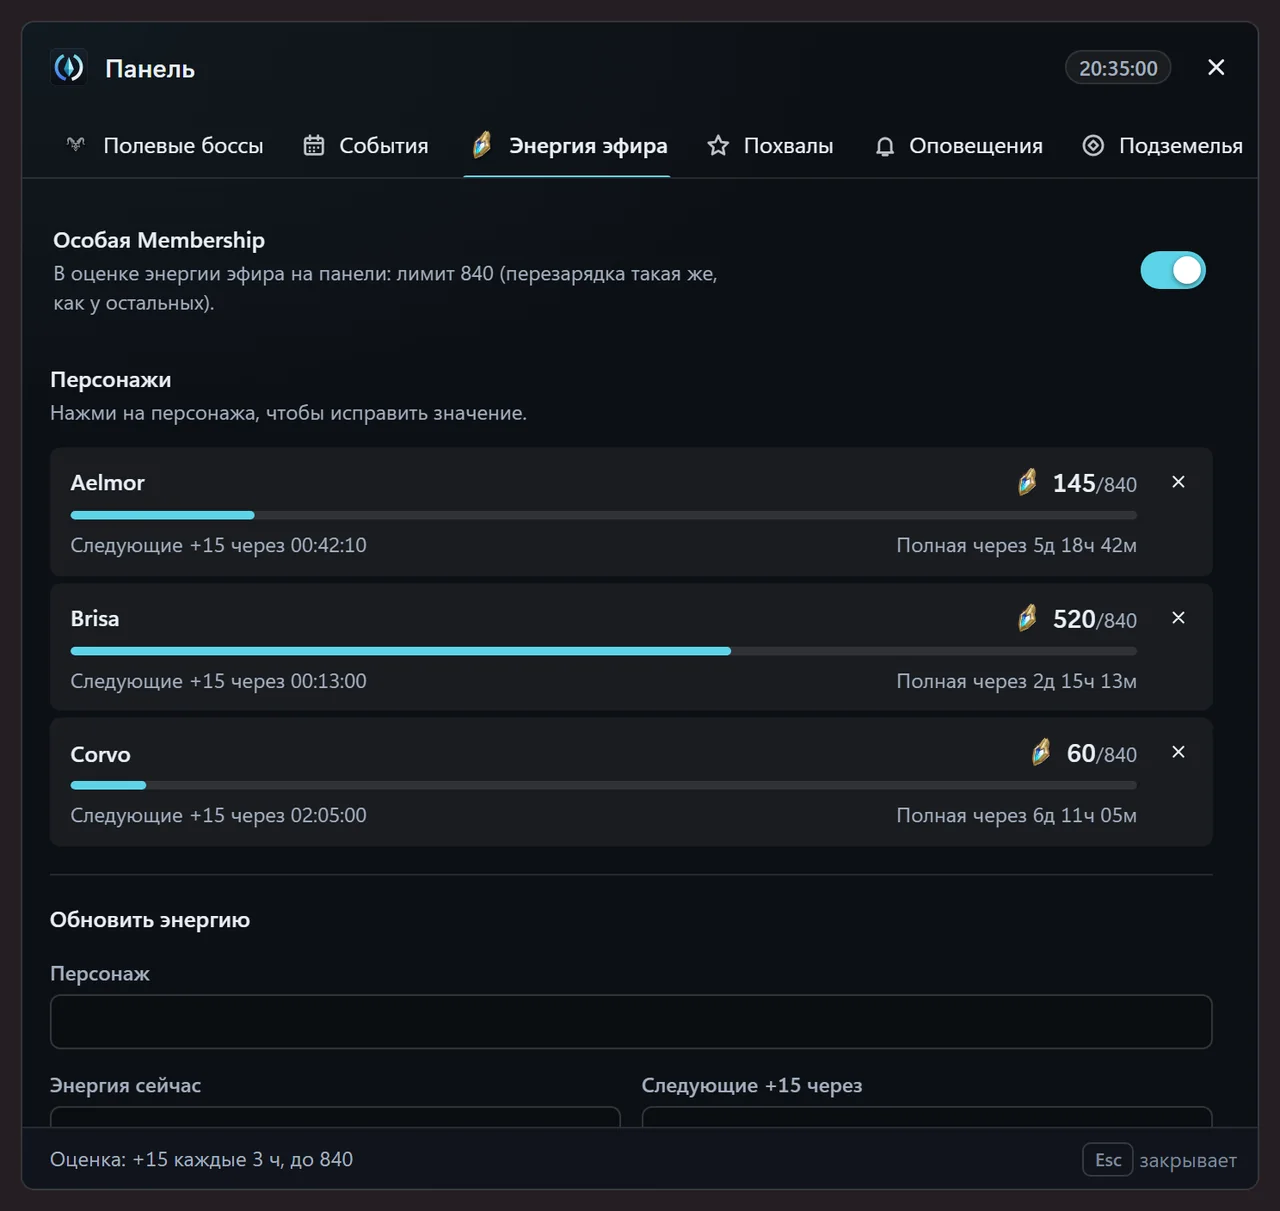Viewport: 1280px width, 1211px height.
Task: Click Corvo's energy progress bar
Action: [603, 785]
